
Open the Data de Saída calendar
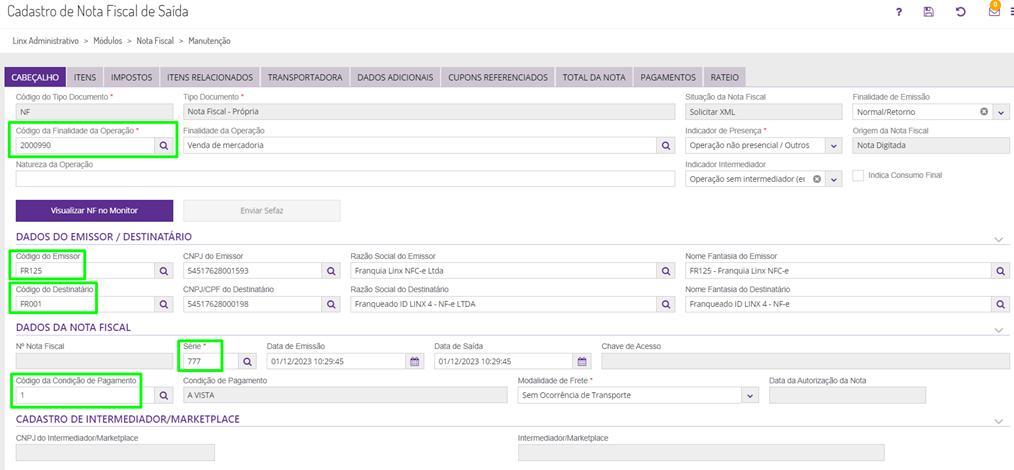pos(583,361)
